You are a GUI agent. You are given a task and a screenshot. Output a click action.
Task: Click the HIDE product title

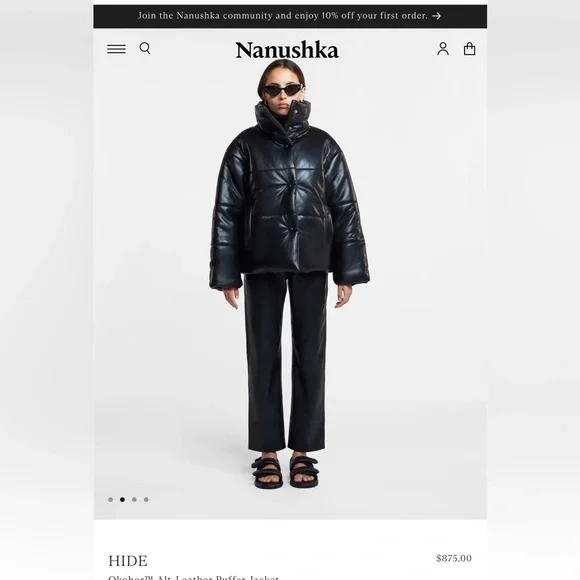tap(128, 561)
